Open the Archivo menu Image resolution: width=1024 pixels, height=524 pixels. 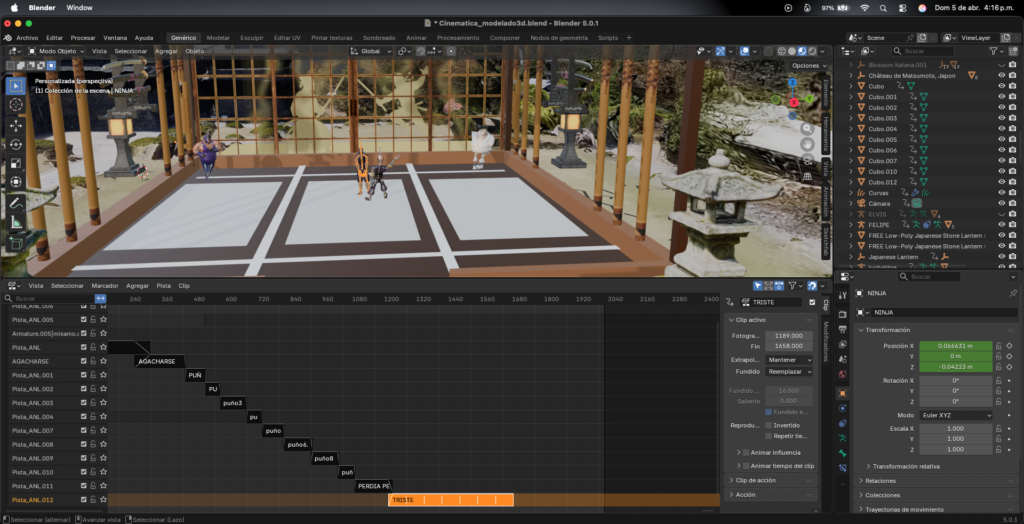pyautogui.click(x=27, y=37)
